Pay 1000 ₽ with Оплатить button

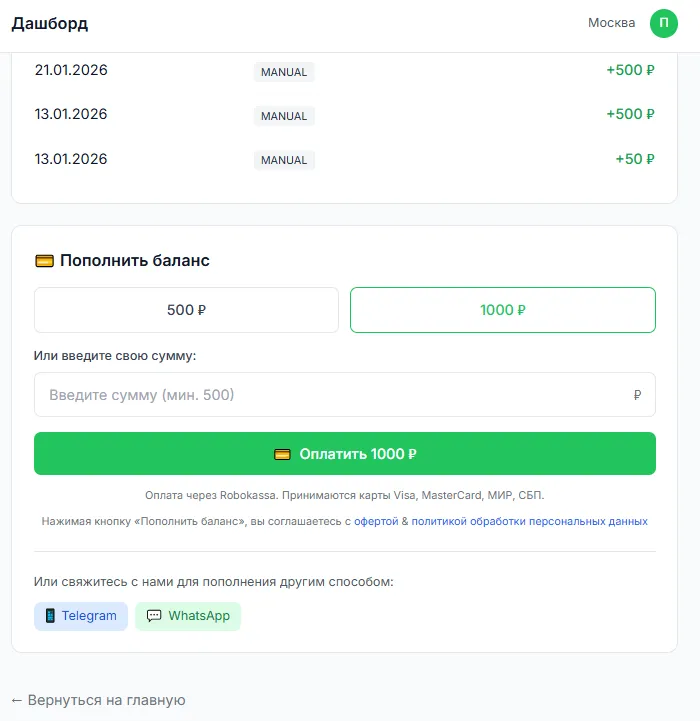coord(344,453)
